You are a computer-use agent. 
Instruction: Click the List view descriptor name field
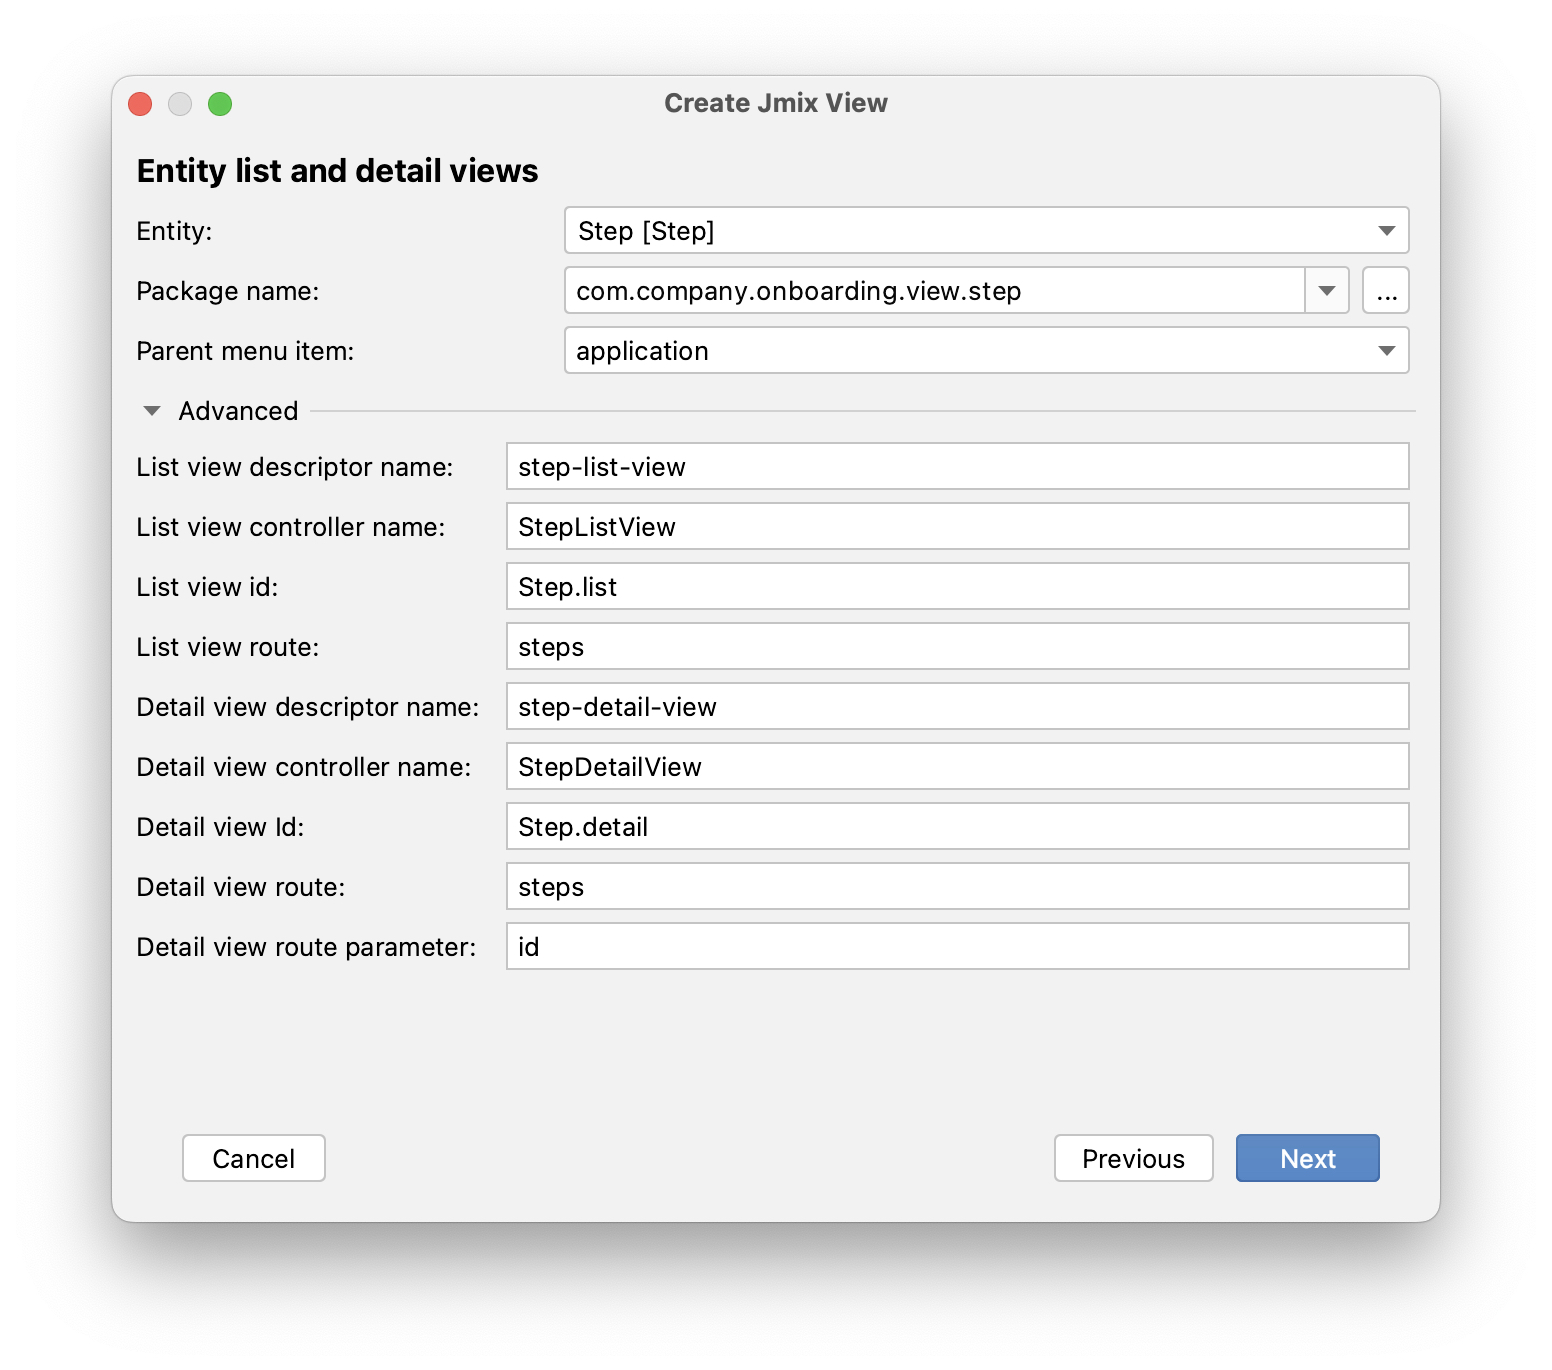(957, 467)
